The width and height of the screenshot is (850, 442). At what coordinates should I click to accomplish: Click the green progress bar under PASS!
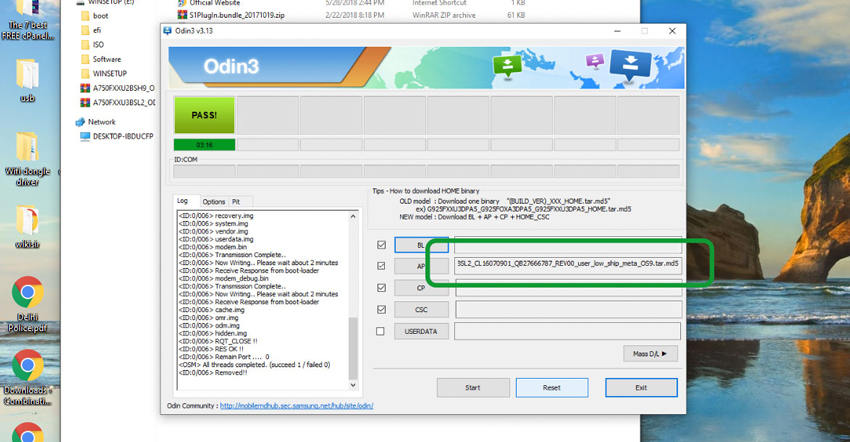[x=204, y=145]
